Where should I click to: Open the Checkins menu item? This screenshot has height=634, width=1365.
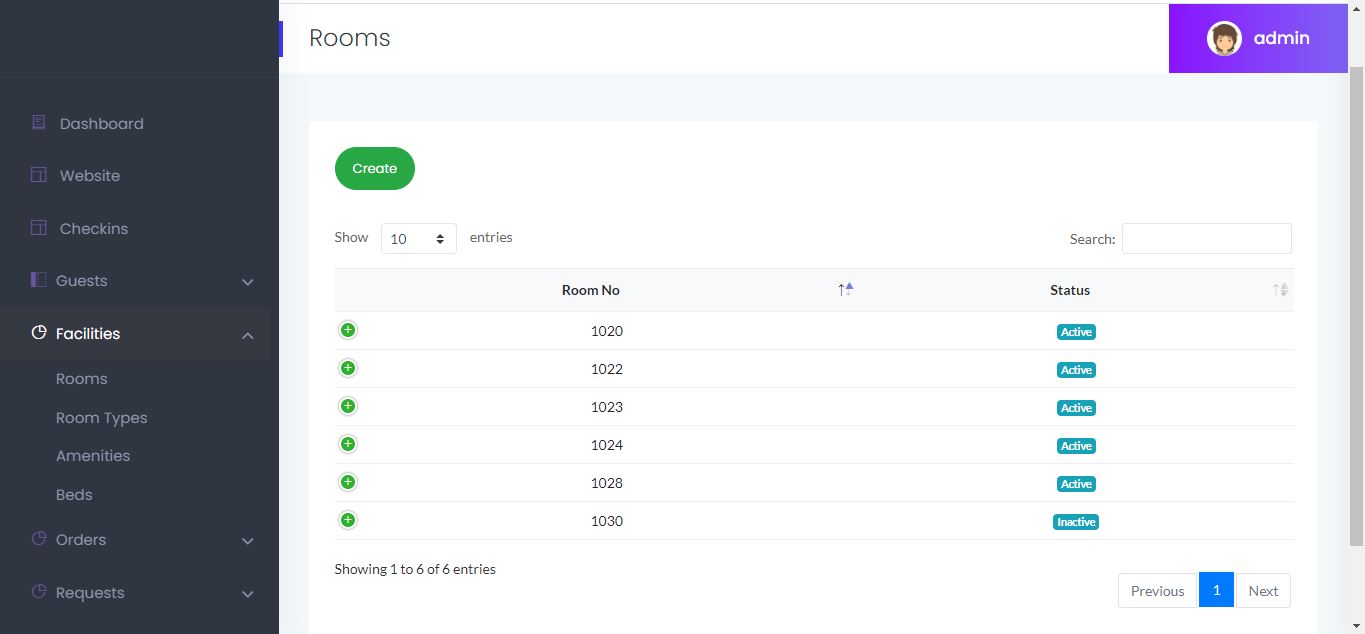pos(94,229)
